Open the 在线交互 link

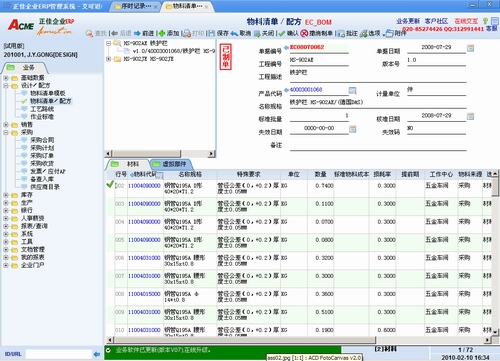pyautogui.click(x=466, y=21)
